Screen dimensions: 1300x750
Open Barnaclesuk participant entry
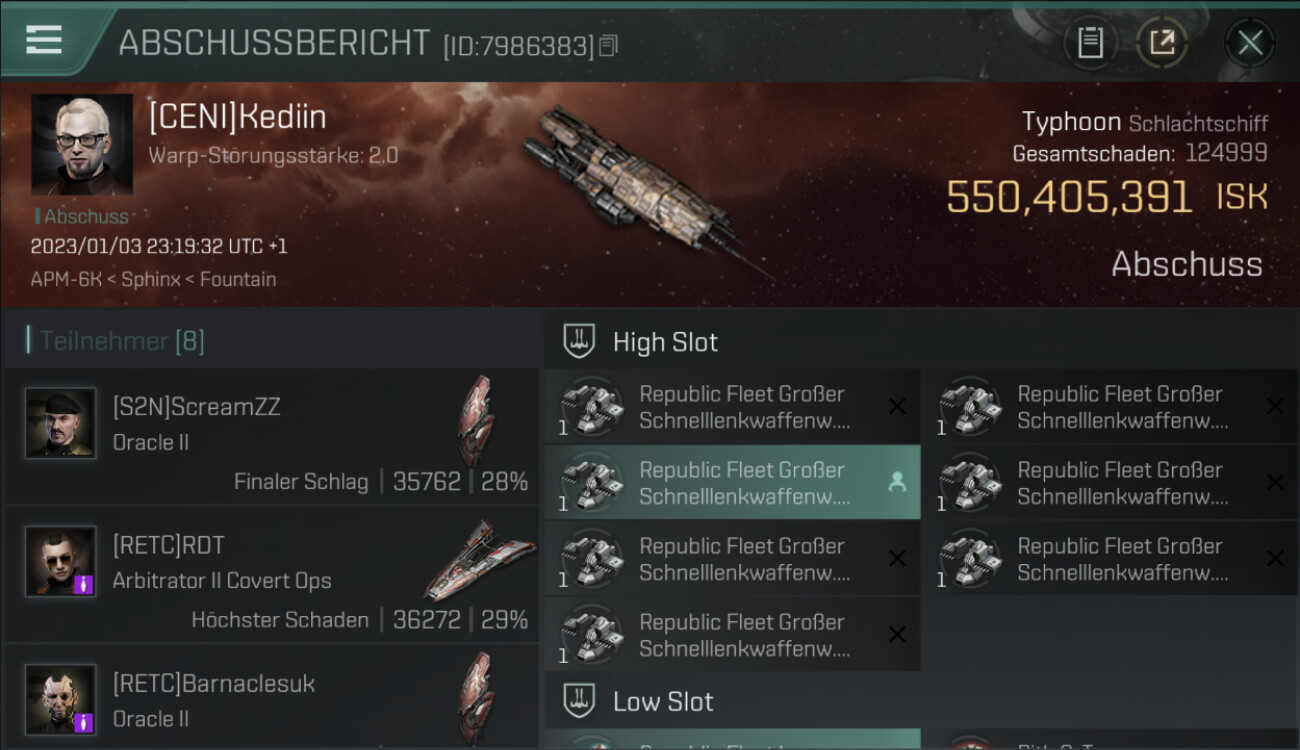point(270,700)
